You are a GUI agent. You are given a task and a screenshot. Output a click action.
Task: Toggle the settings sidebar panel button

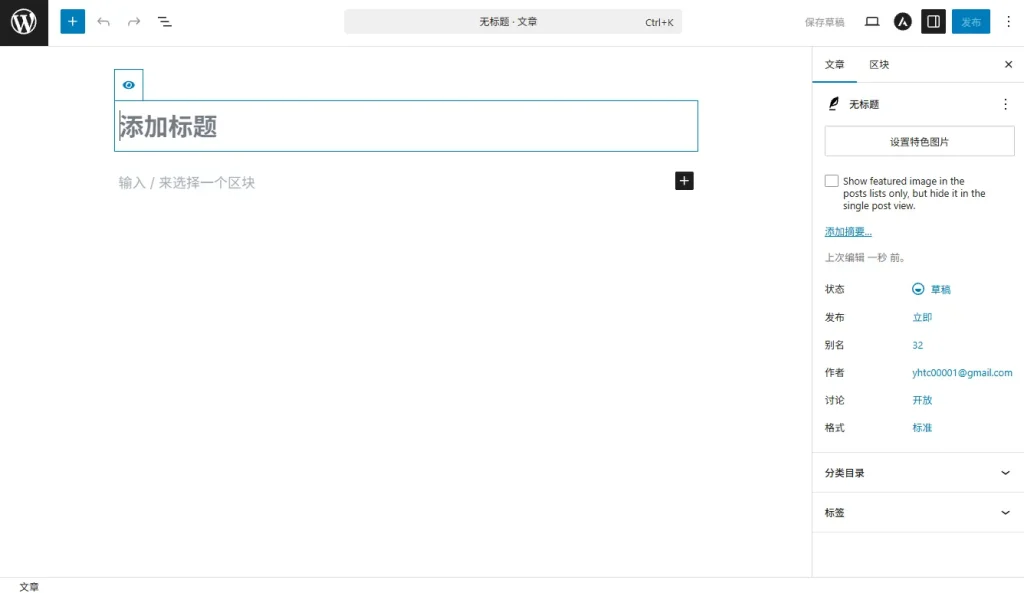coord(933,21)
